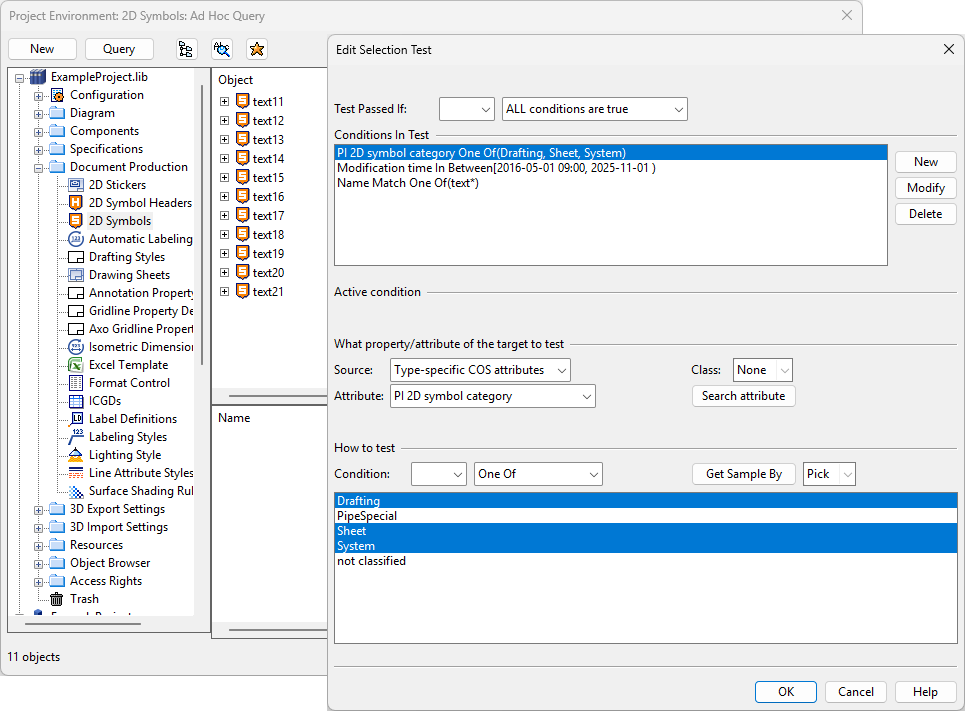Open the ALL conditions are true dropdown
965x711 pixels.
click(x=594, y=109)
